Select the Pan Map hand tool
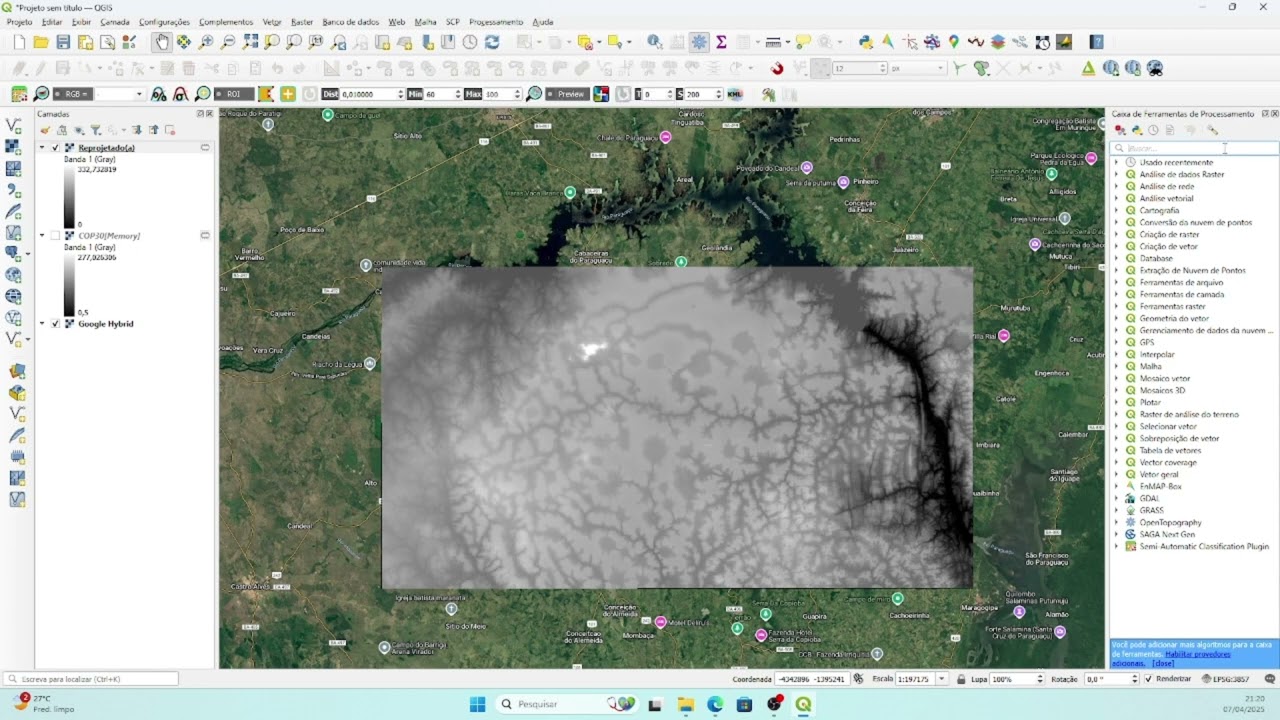Viewport: 1280px width, 720px height. coord(162,42)
